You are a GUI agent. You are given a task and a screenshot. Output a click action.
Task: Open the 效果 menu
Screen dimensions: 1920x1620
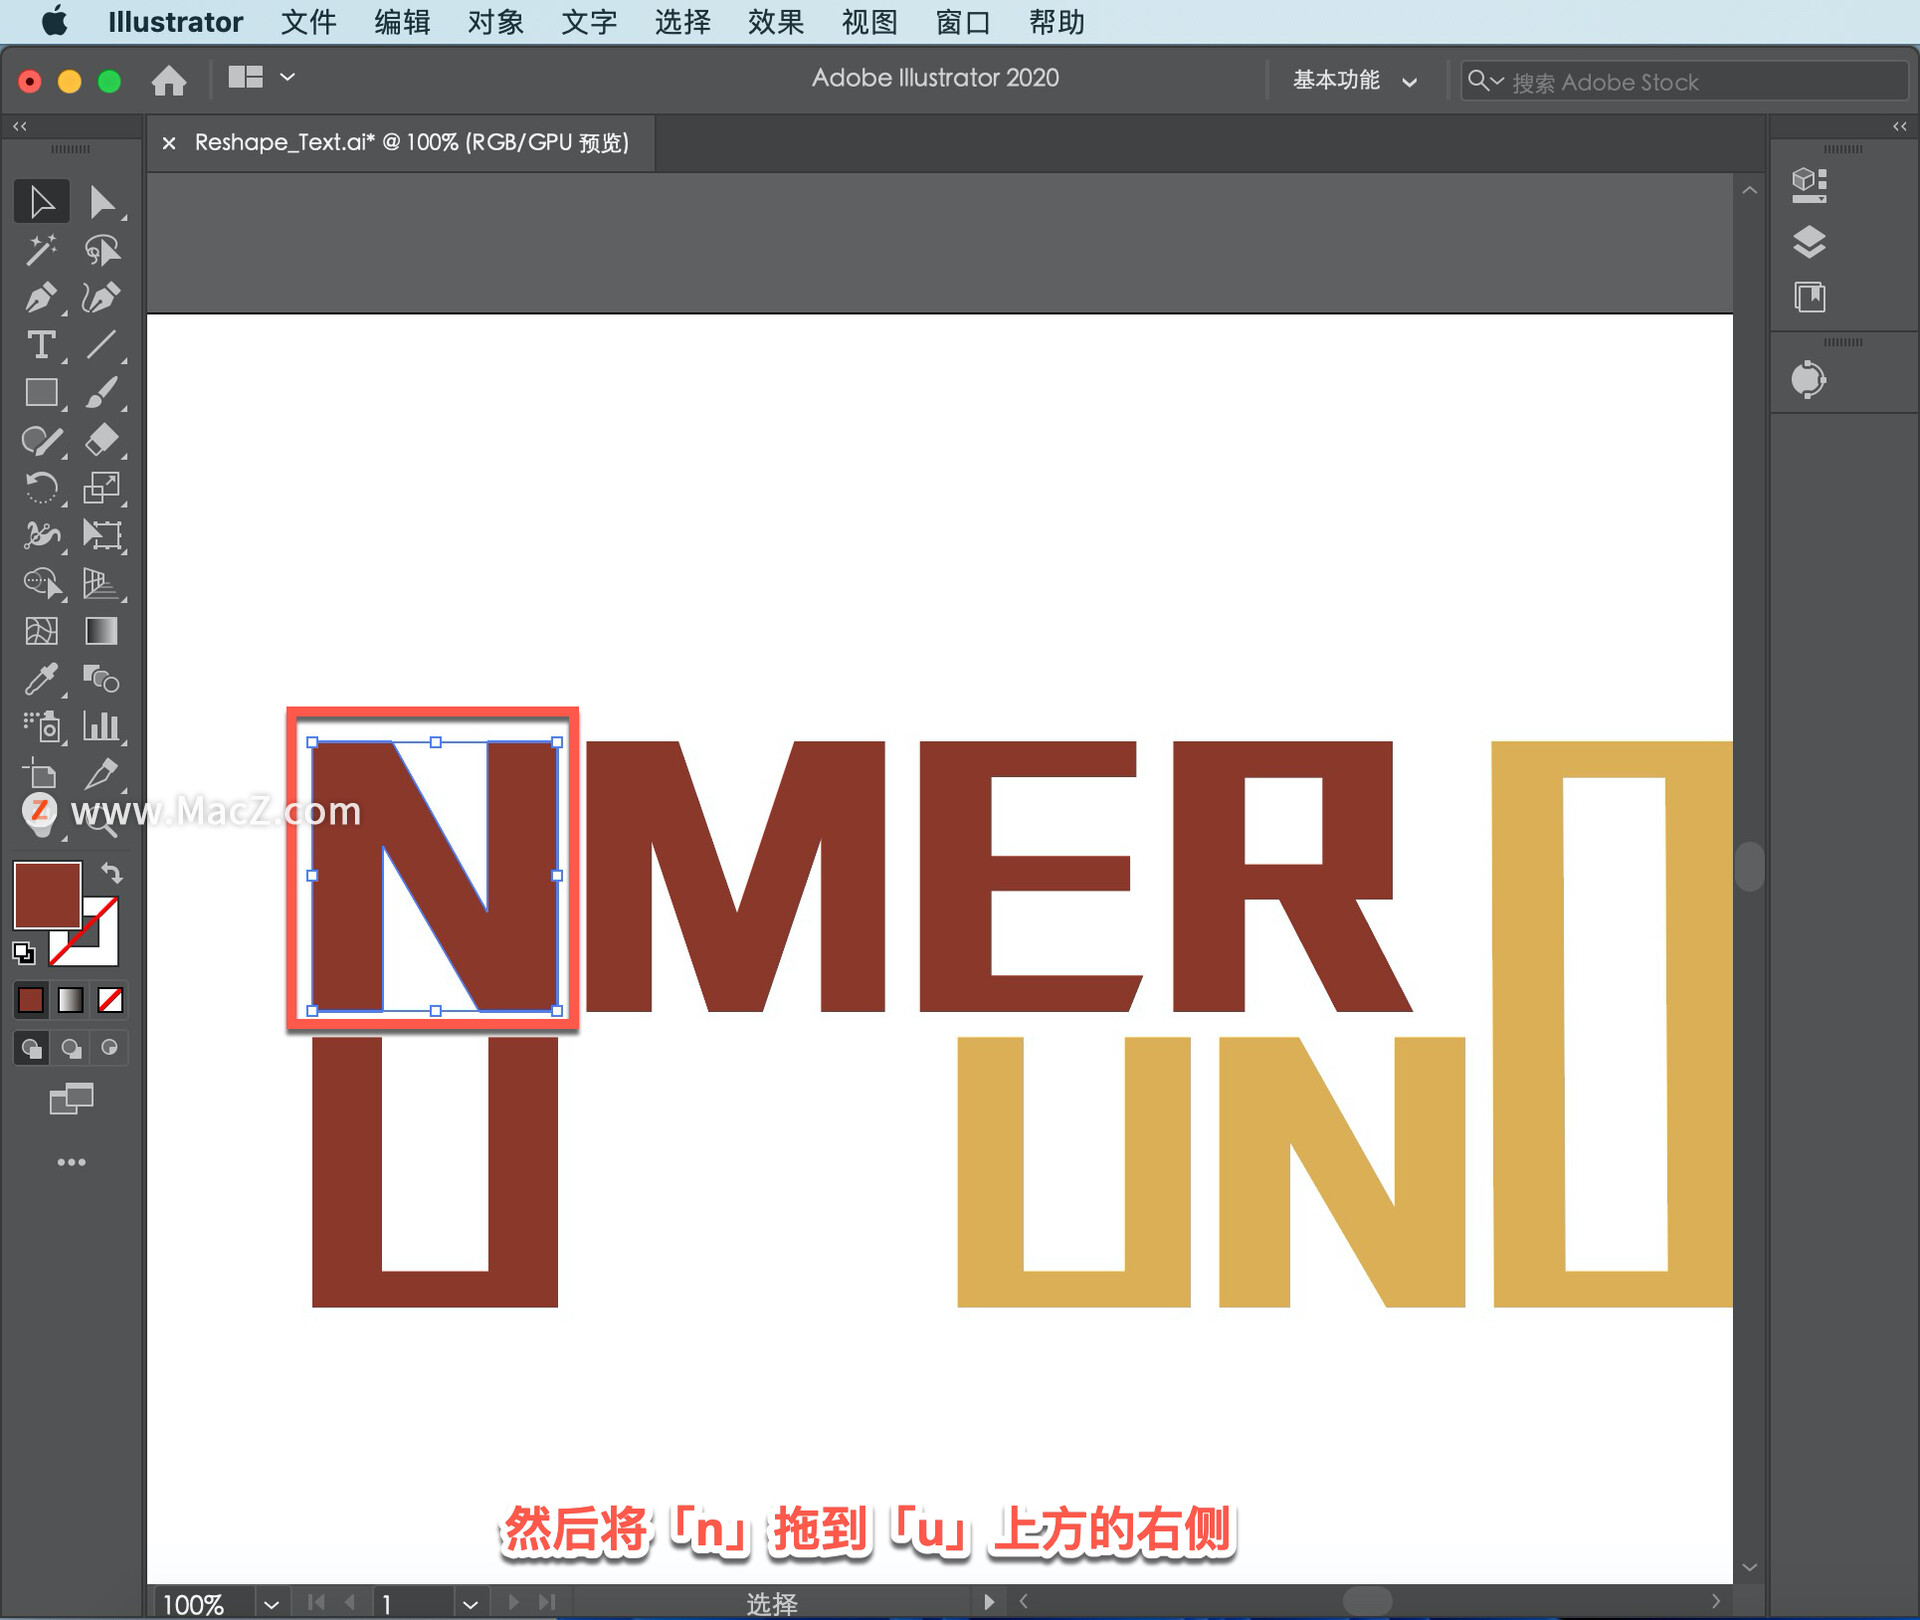coord(775,22)
